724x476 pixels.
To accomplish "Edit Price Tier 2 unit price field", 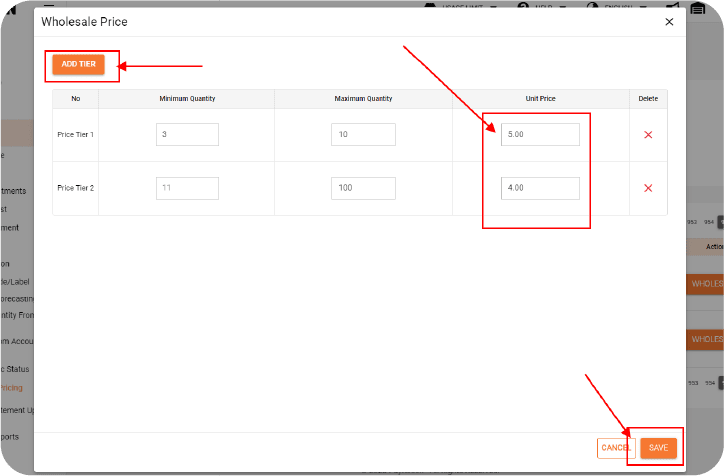I will [x=540, y=188].
